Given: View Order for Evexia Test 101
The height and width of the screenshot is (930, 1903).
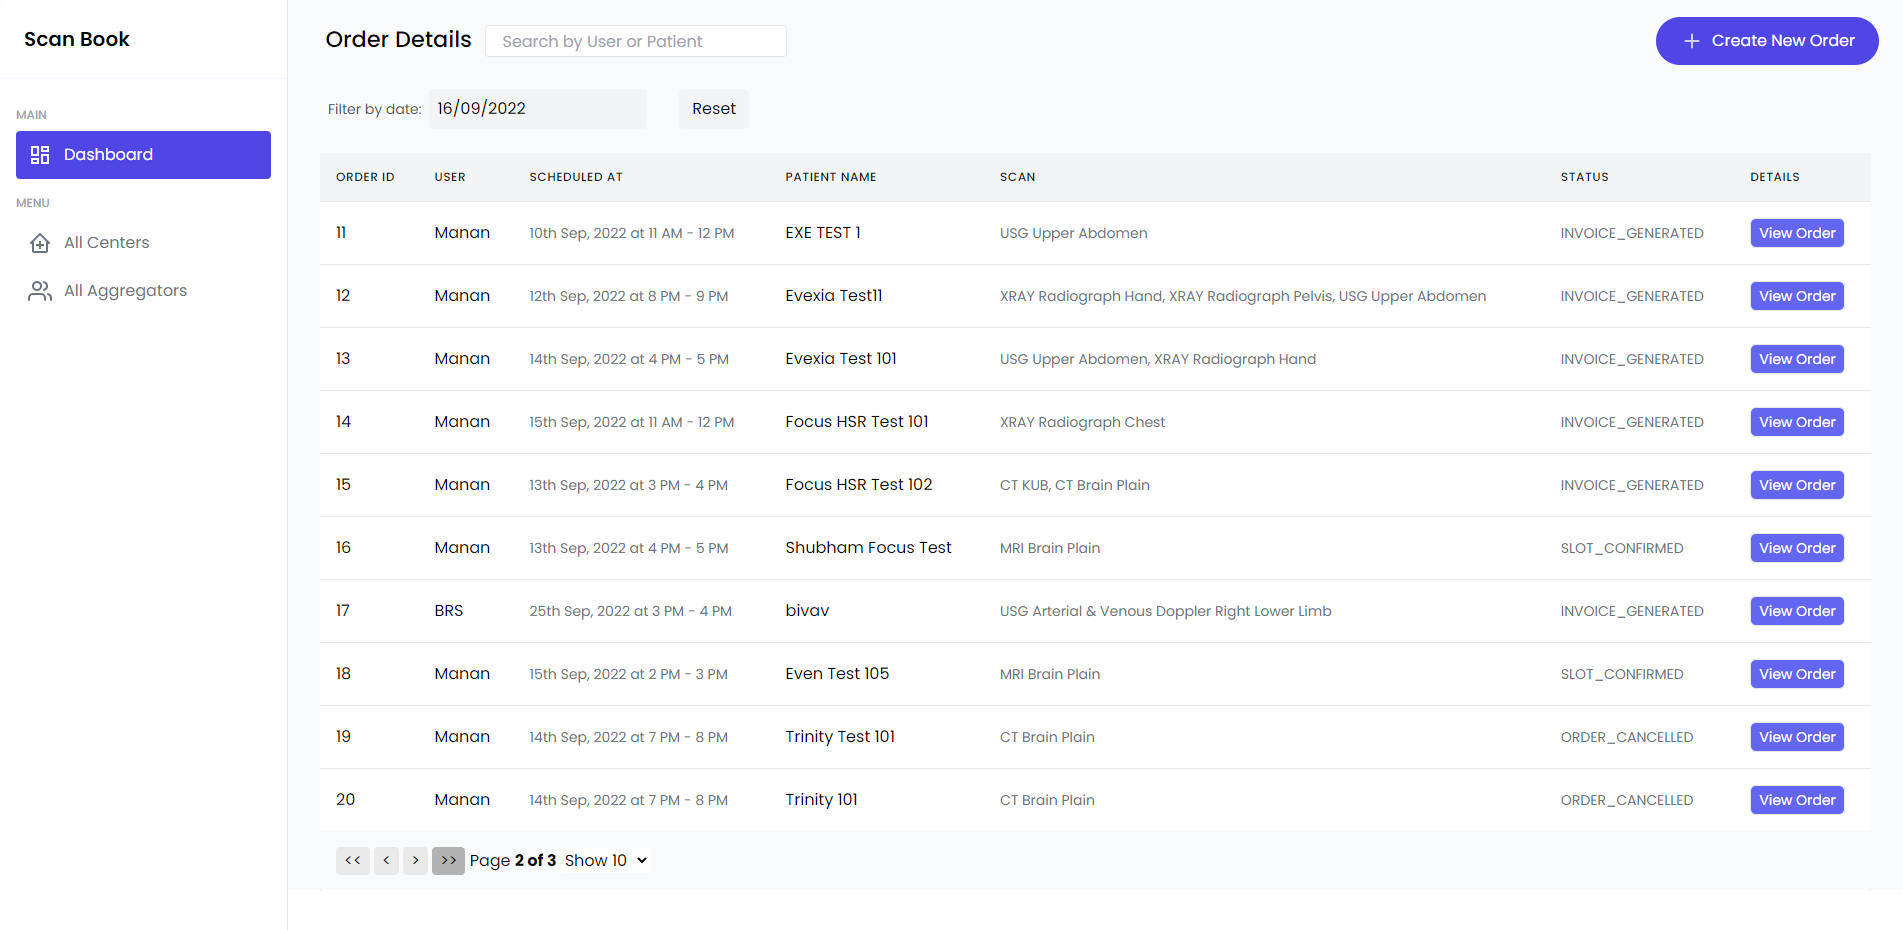Looking at the screenshot, I should [1797, 359].
